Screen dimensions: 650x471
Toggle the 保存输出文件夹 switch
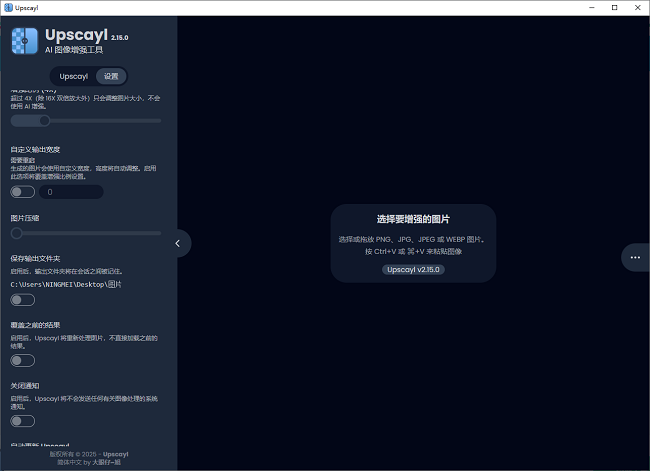[23, 300]
